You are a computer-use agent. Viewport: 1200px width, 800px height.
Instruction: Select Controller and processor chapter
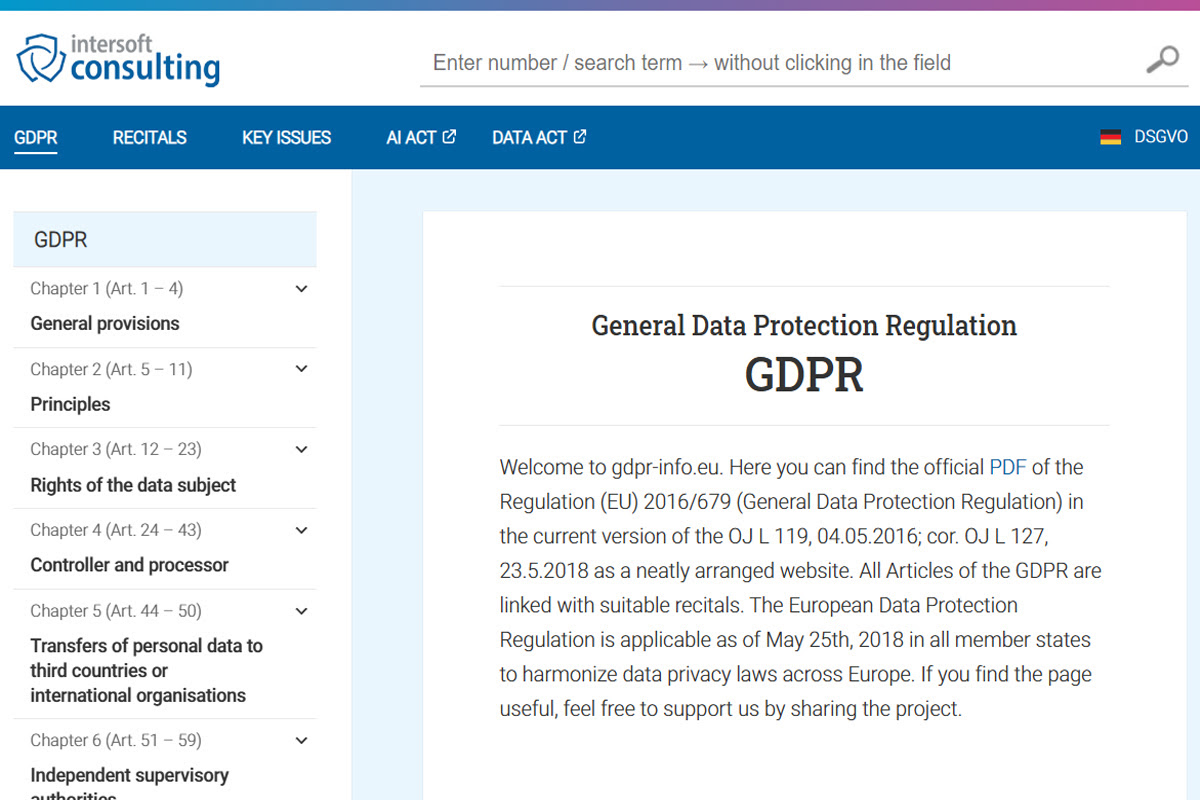[x=129, y=565]
